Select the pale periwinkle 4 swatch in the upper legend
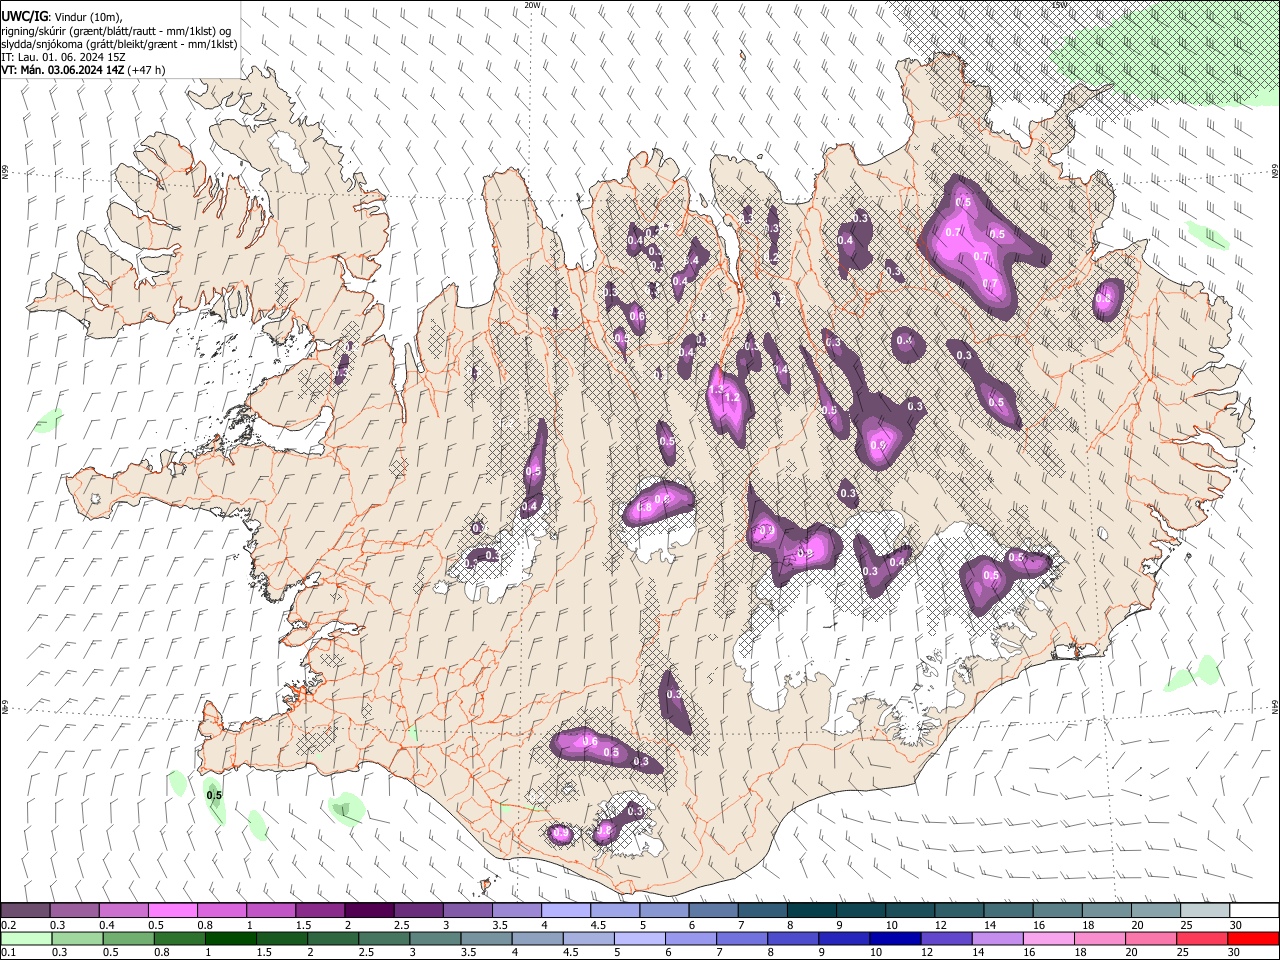The image size is (1280, 960). (x=566, y=911)
